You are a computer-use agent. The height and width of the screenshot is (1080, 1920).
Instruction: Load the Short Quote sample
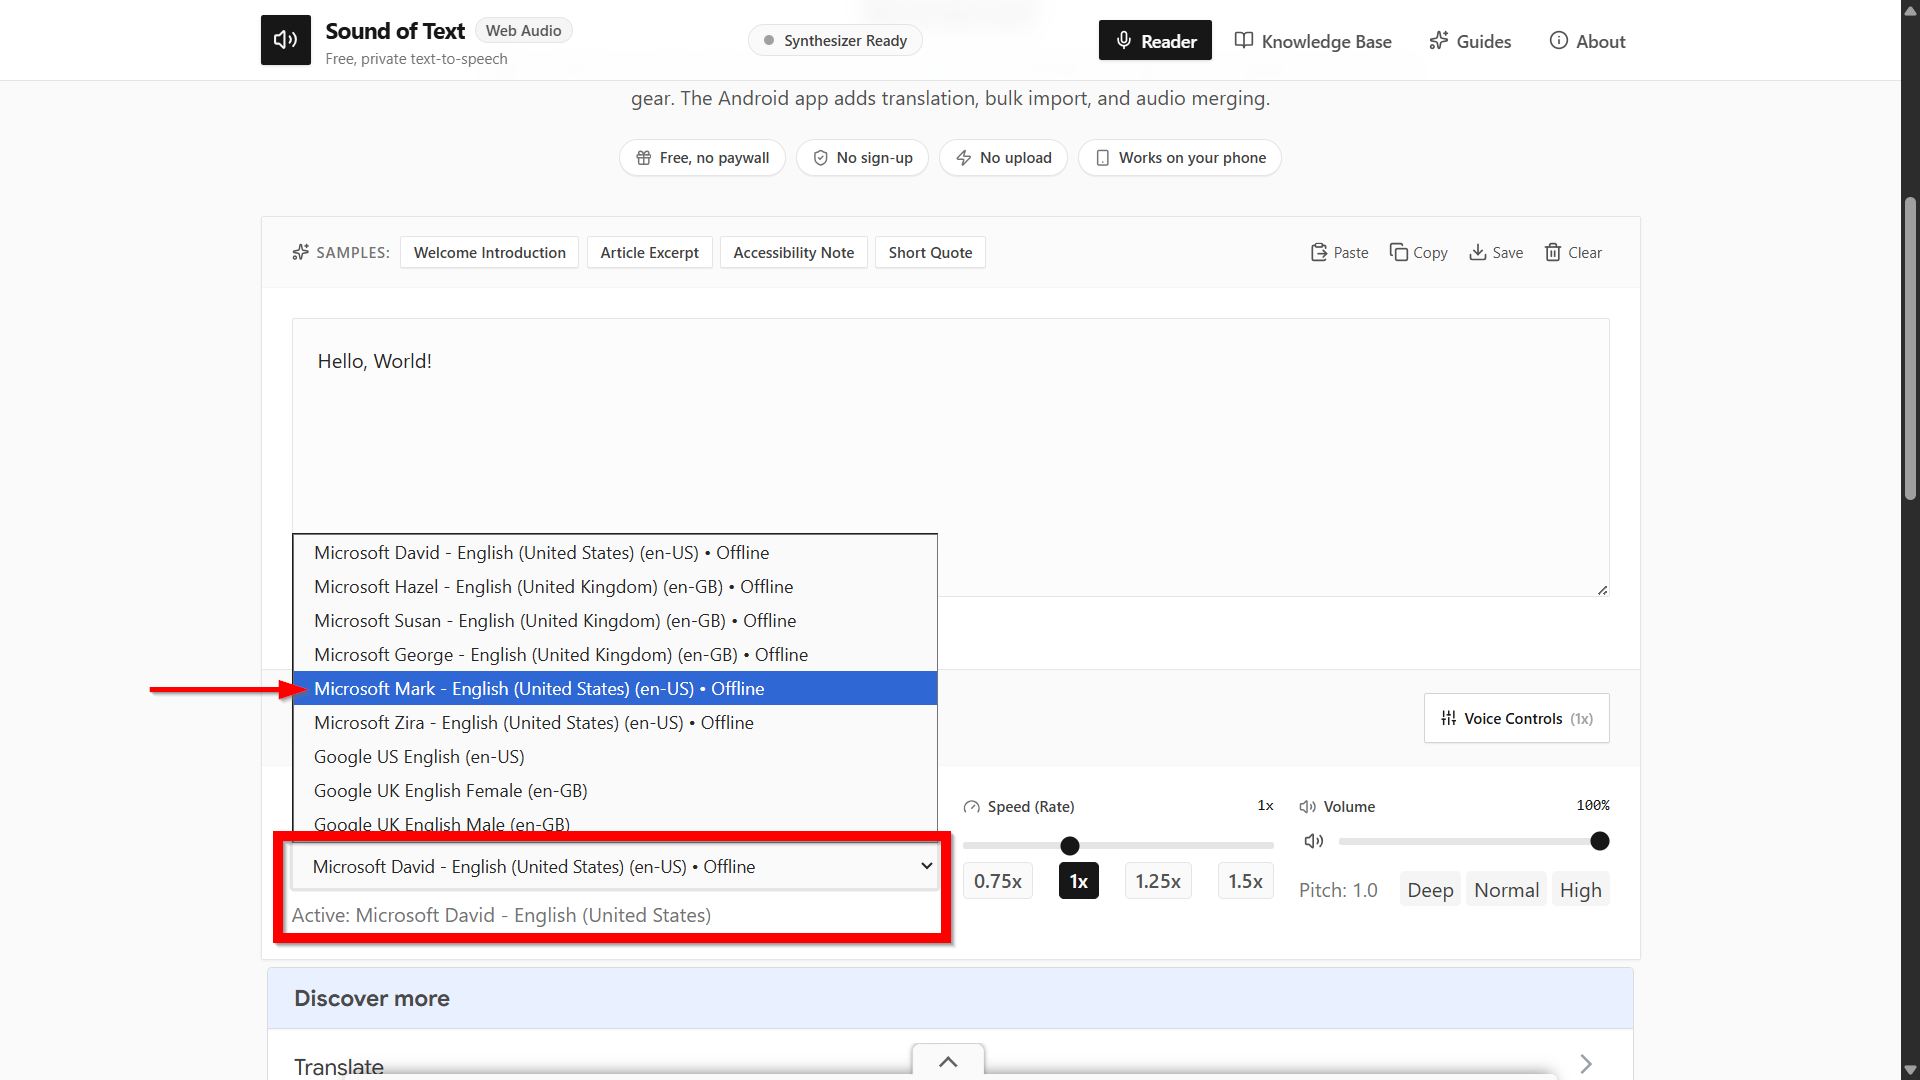[x=930, y=253]
